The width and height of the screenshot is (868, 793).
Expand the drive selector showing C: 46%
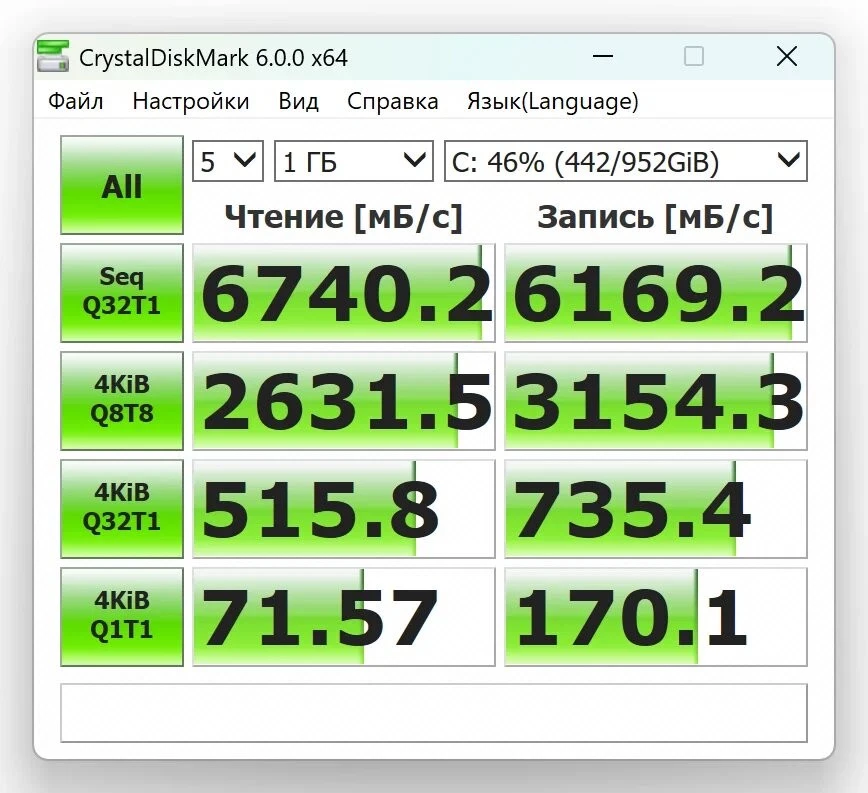pyautogui.click(x=626, y=161)
